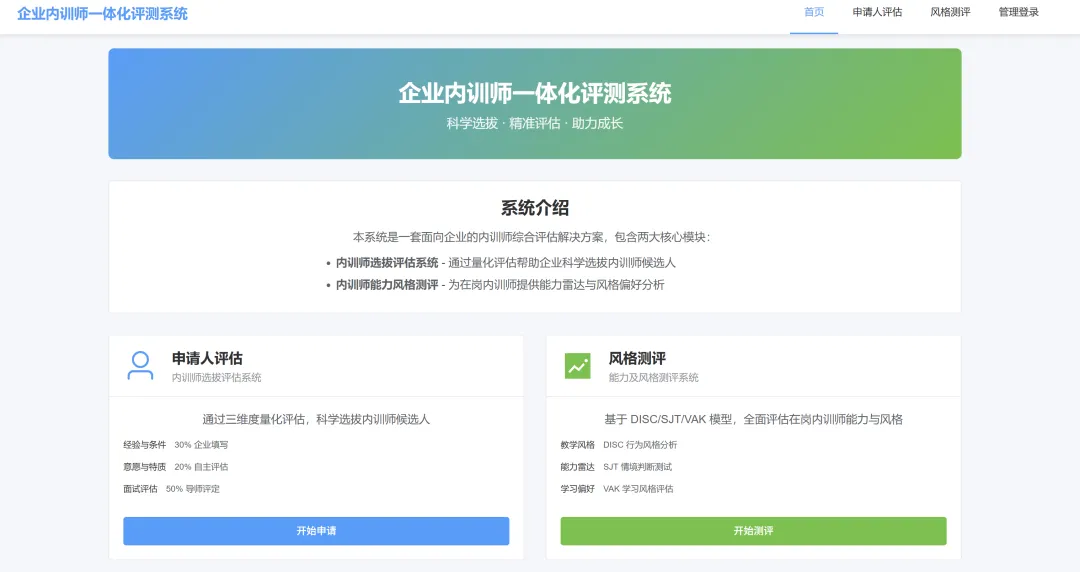Click the 教学风格 label

point(577,445)
